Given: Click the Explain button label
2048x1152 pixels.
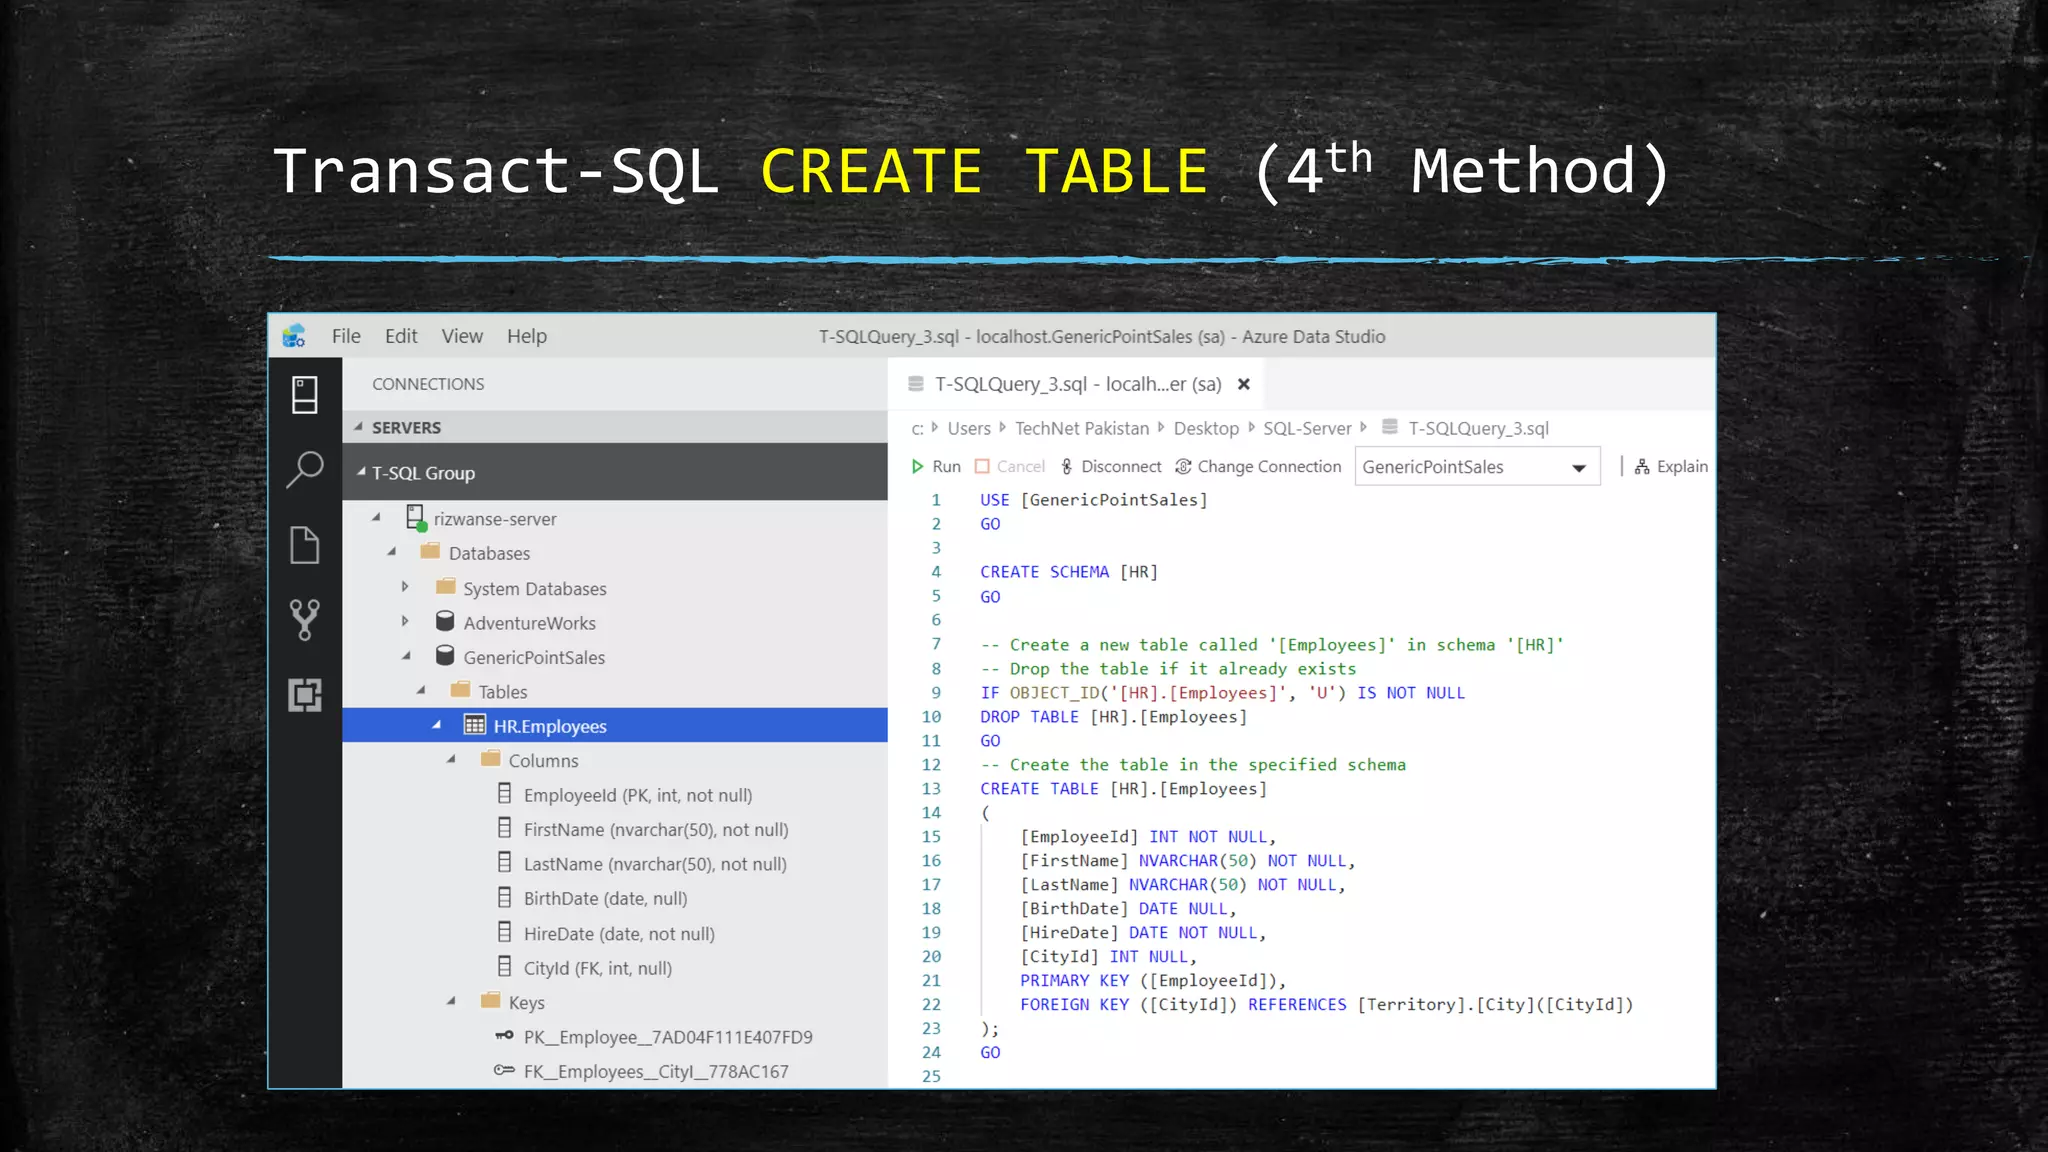Looking at the screenshot, I should click(x=1682, y=466).
